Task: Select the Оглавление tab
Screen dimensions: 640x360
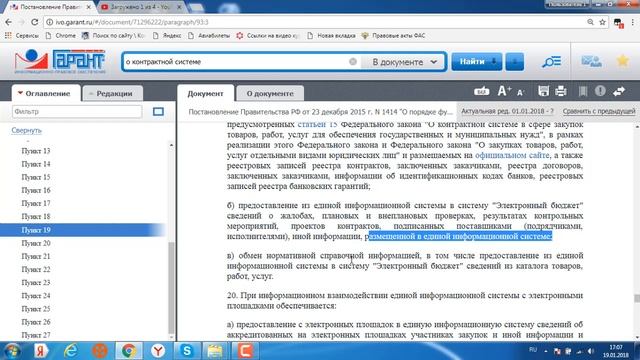Action: coord(46,93)
